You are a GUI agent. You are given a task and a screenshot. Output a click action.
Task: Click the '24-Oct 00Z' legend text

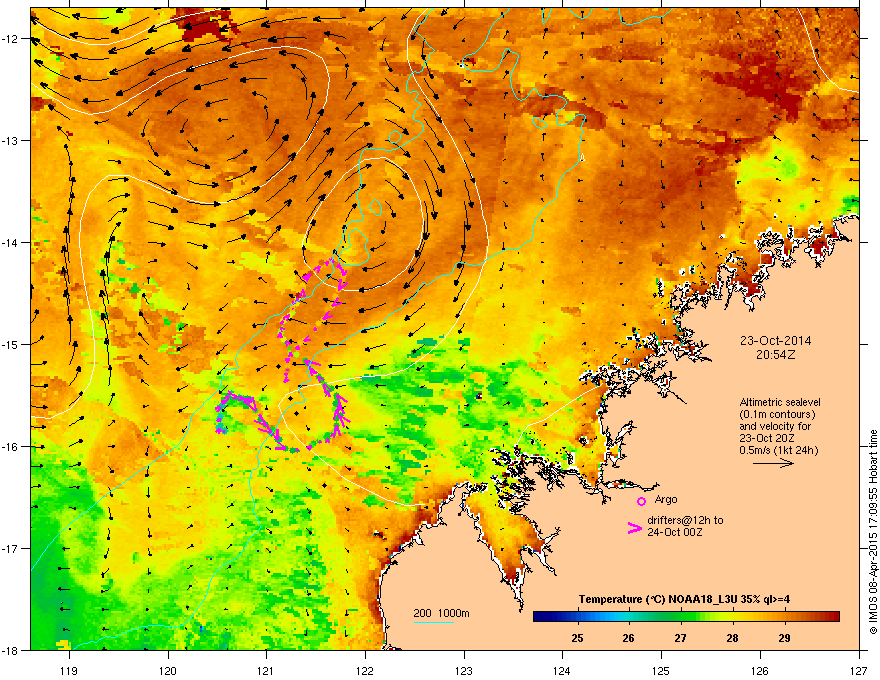[675, 532]
